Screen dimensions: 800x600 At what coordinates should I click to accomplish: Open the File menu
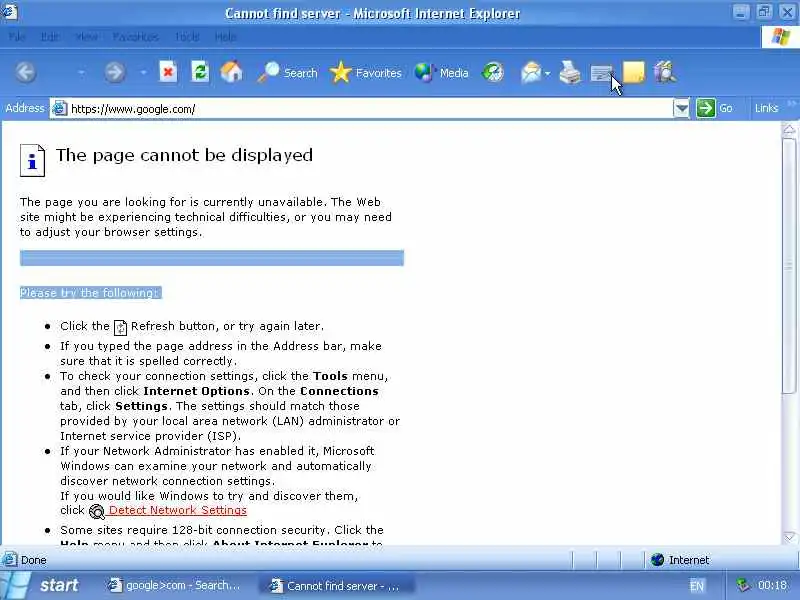pos(17,37)
